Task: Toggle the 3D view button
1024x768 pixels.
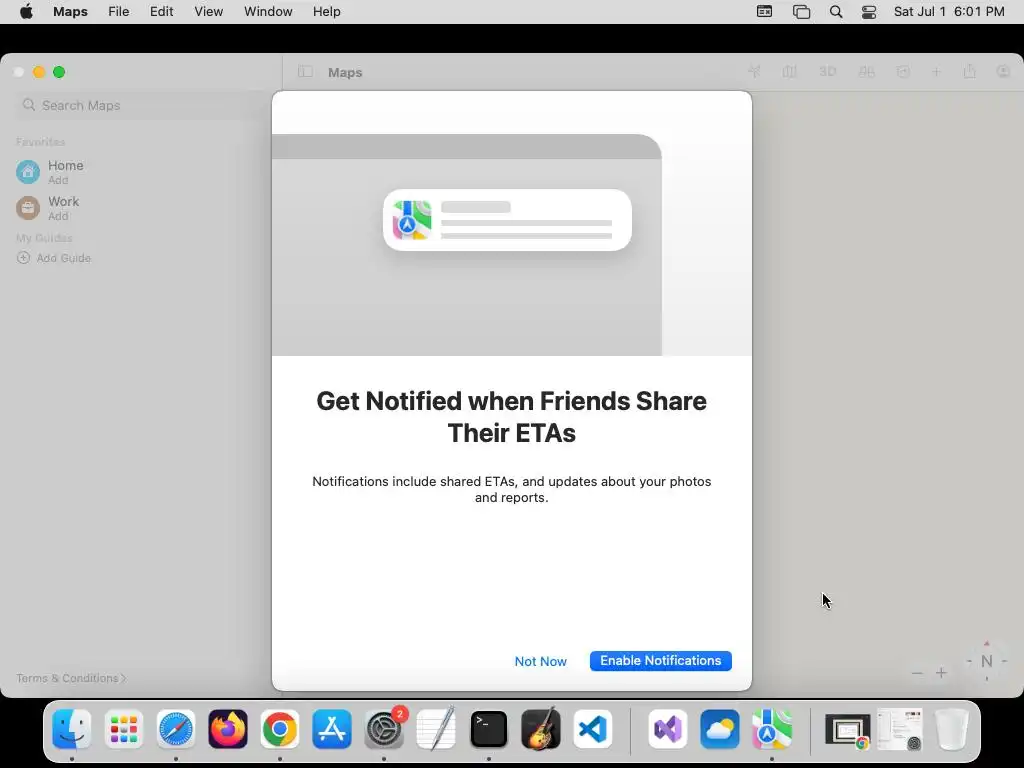Action: pos(827,72)
